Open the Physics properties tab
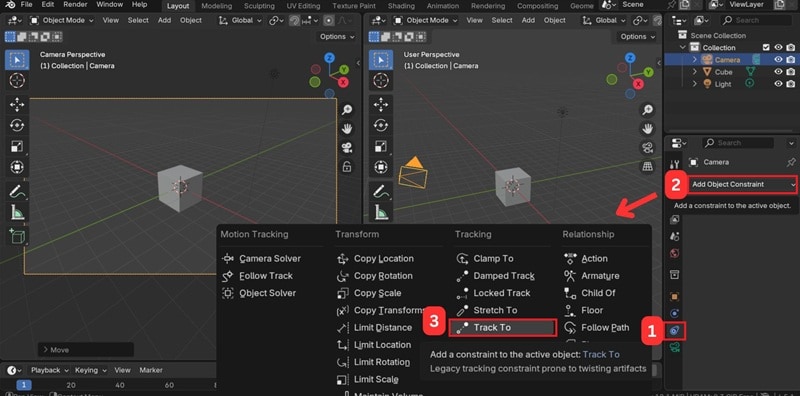This screenshot has width=800, height=396. 674,314
